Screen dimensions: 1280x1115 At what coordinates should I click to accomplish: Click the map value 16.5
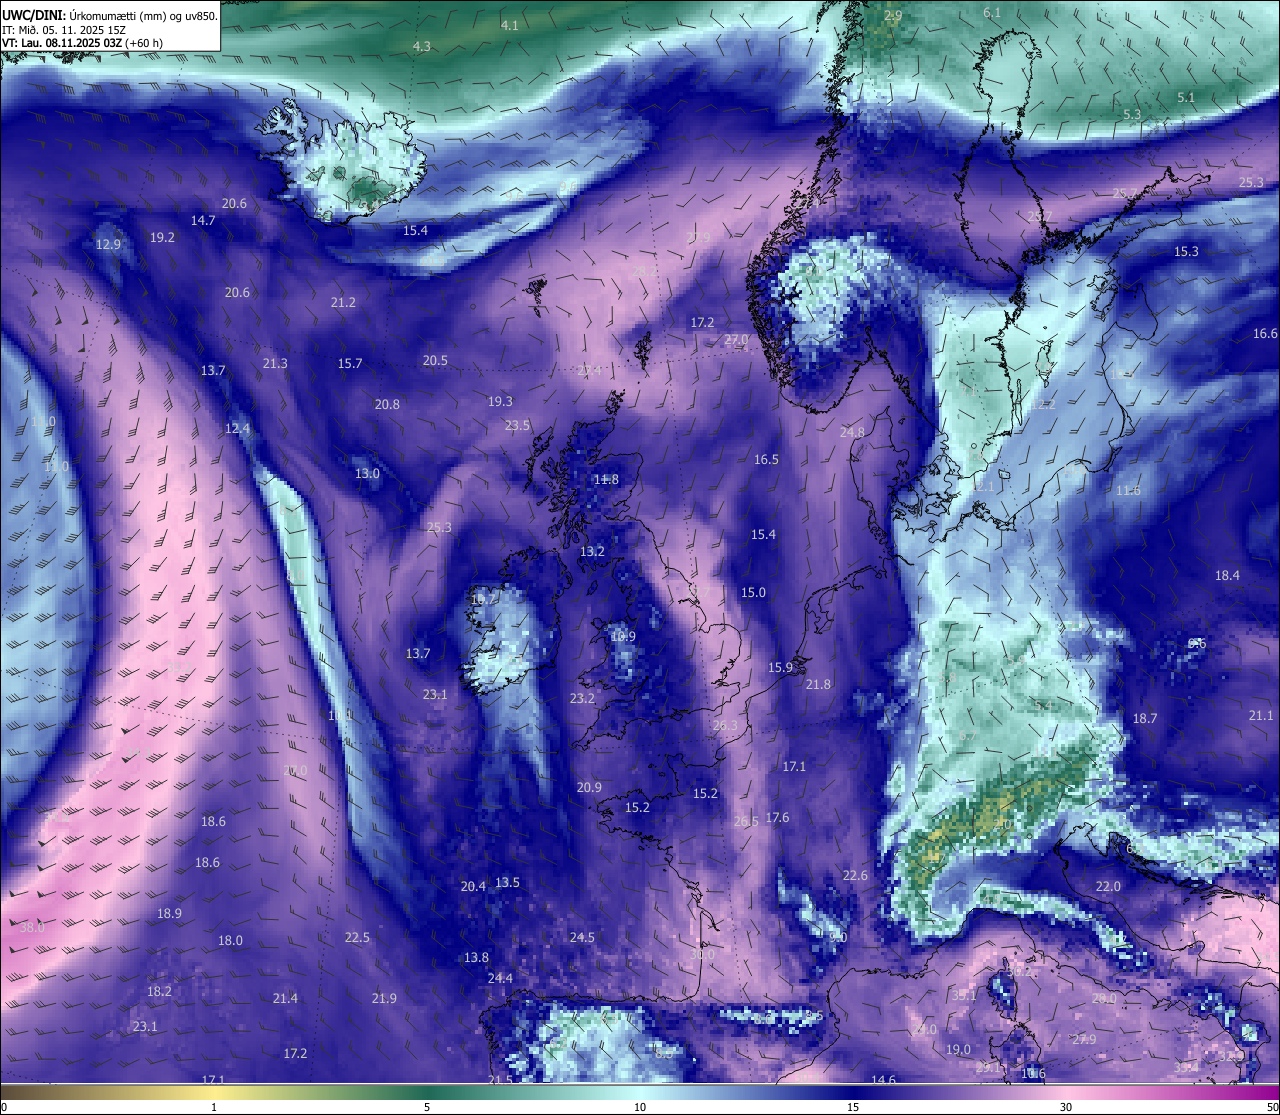[766, 460]
